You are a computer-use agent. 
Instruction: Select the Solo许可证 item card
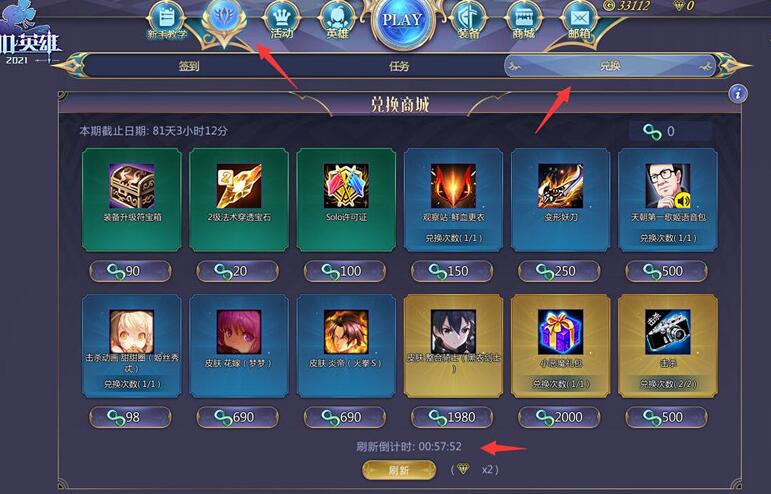pos(346,200)
